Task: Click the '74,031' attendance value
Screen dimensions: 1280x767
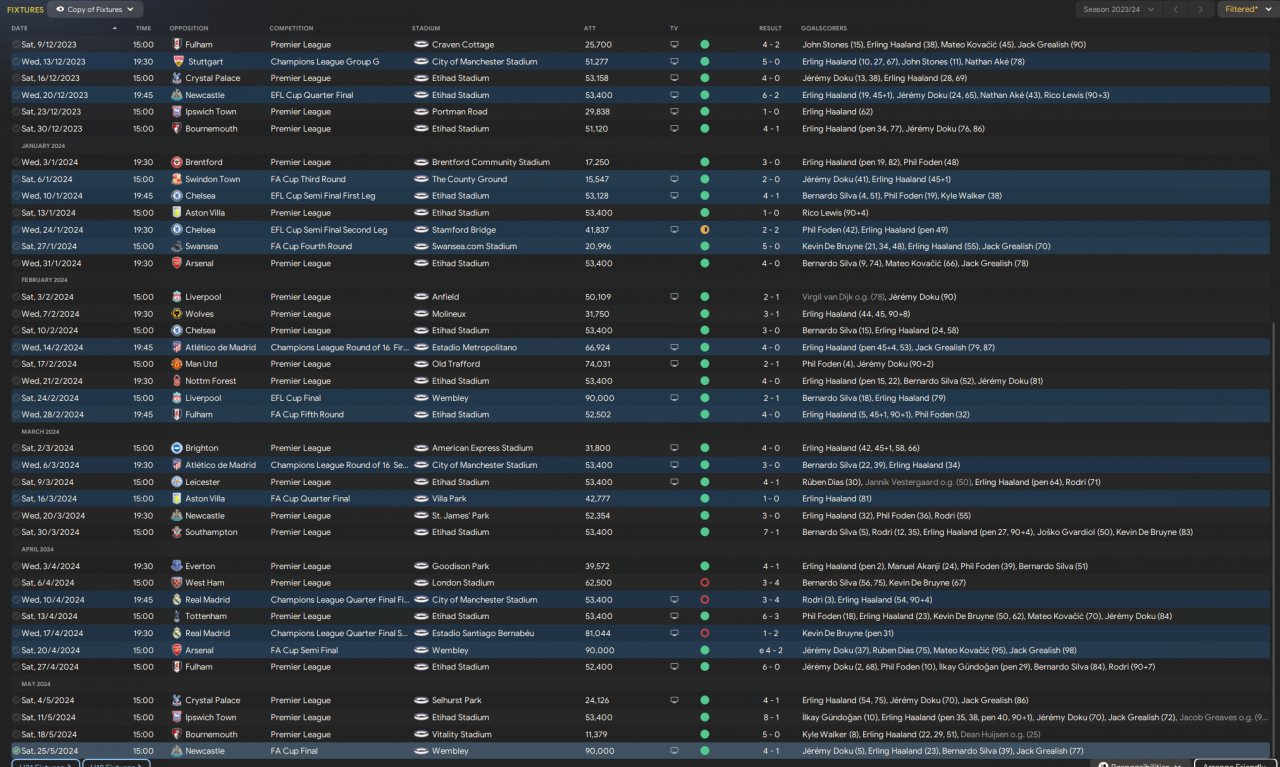Action: click(598, 364)
